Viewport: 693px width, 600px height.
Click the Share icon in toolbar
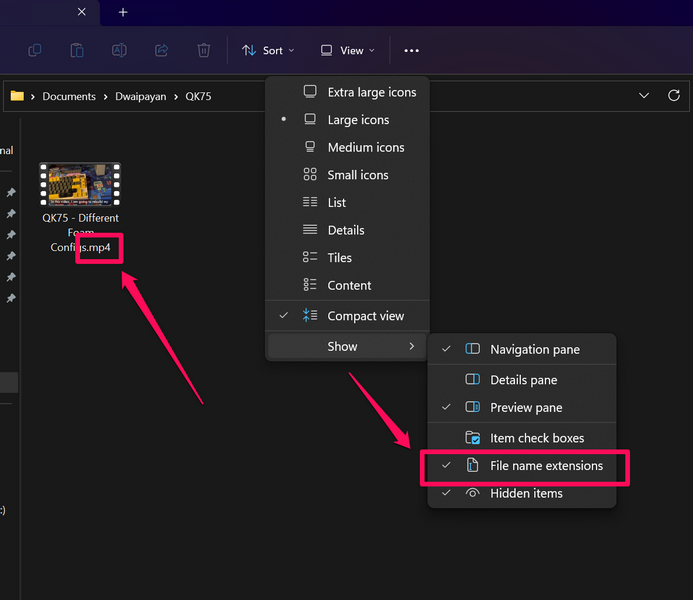pos(161,50)
